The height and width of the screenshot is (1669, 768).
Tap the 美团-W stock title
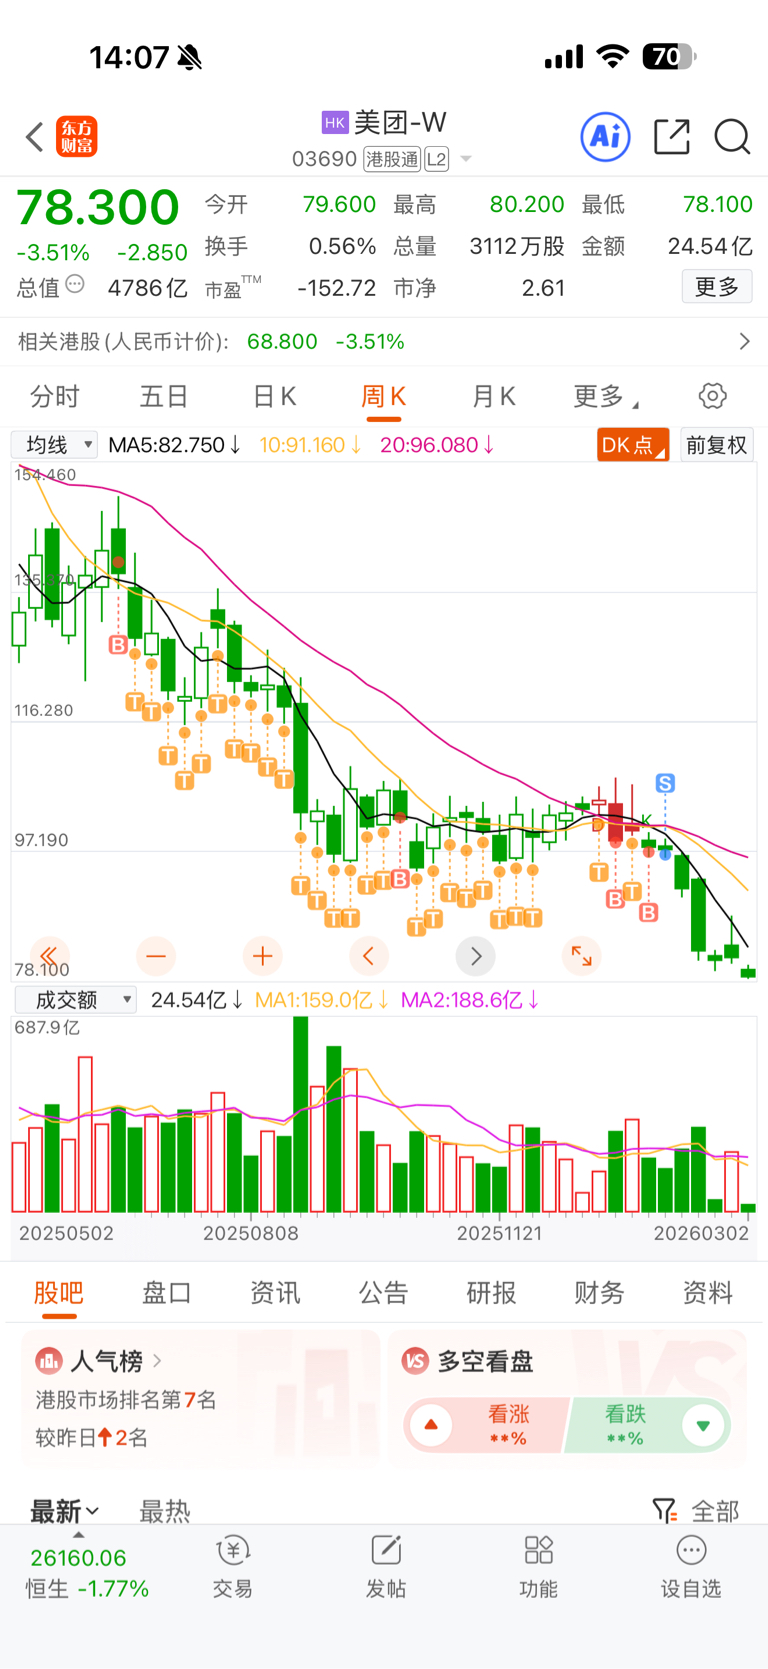pyautogui.click(x=400, y=123)
